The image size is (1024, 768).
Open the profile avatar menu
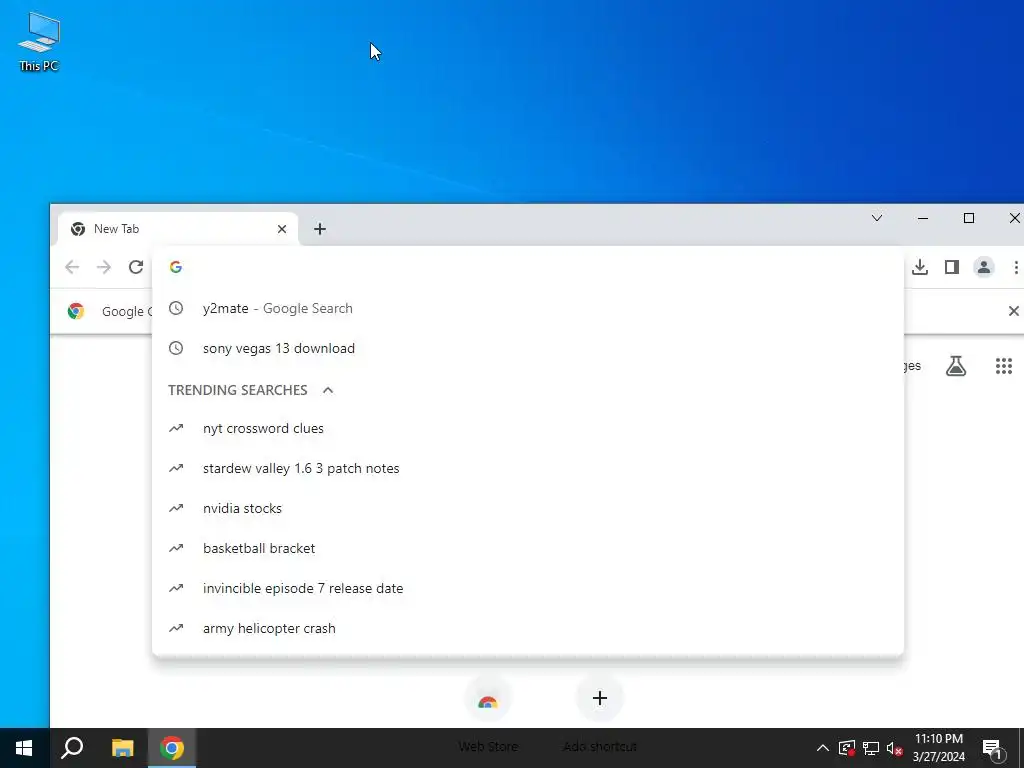tap(984, 267)
